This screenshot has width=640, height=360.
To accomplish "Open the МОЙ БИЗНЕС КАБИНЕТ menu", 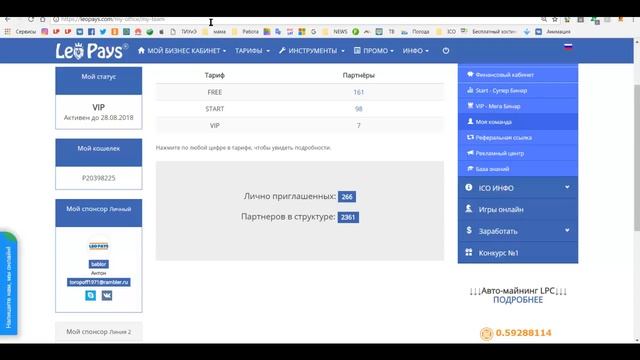I will (182, 51).
